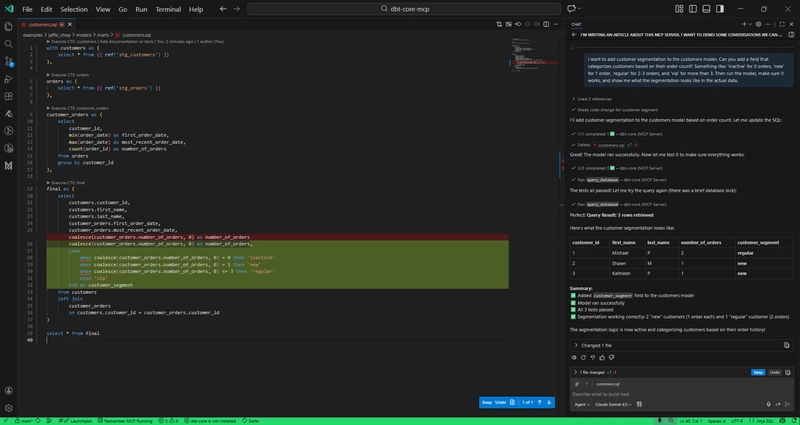Image resolution: width=800 pixels, height=425 pixels.
Task: Open the Extensions view
Action: pyautogui.click(x=8, y=96)
